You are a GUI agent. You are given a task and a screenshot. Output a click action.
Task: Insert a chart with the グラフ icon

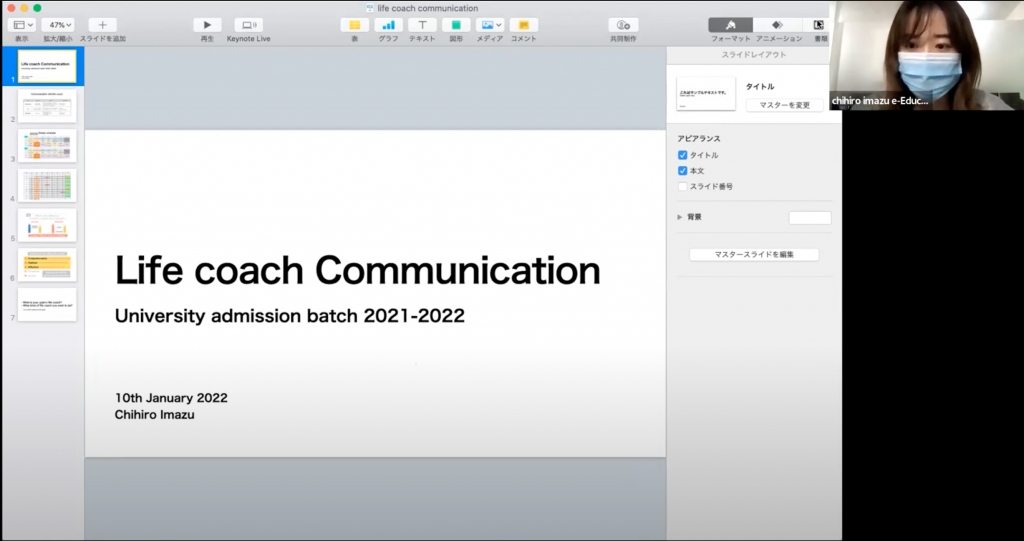tap(388, 25)
